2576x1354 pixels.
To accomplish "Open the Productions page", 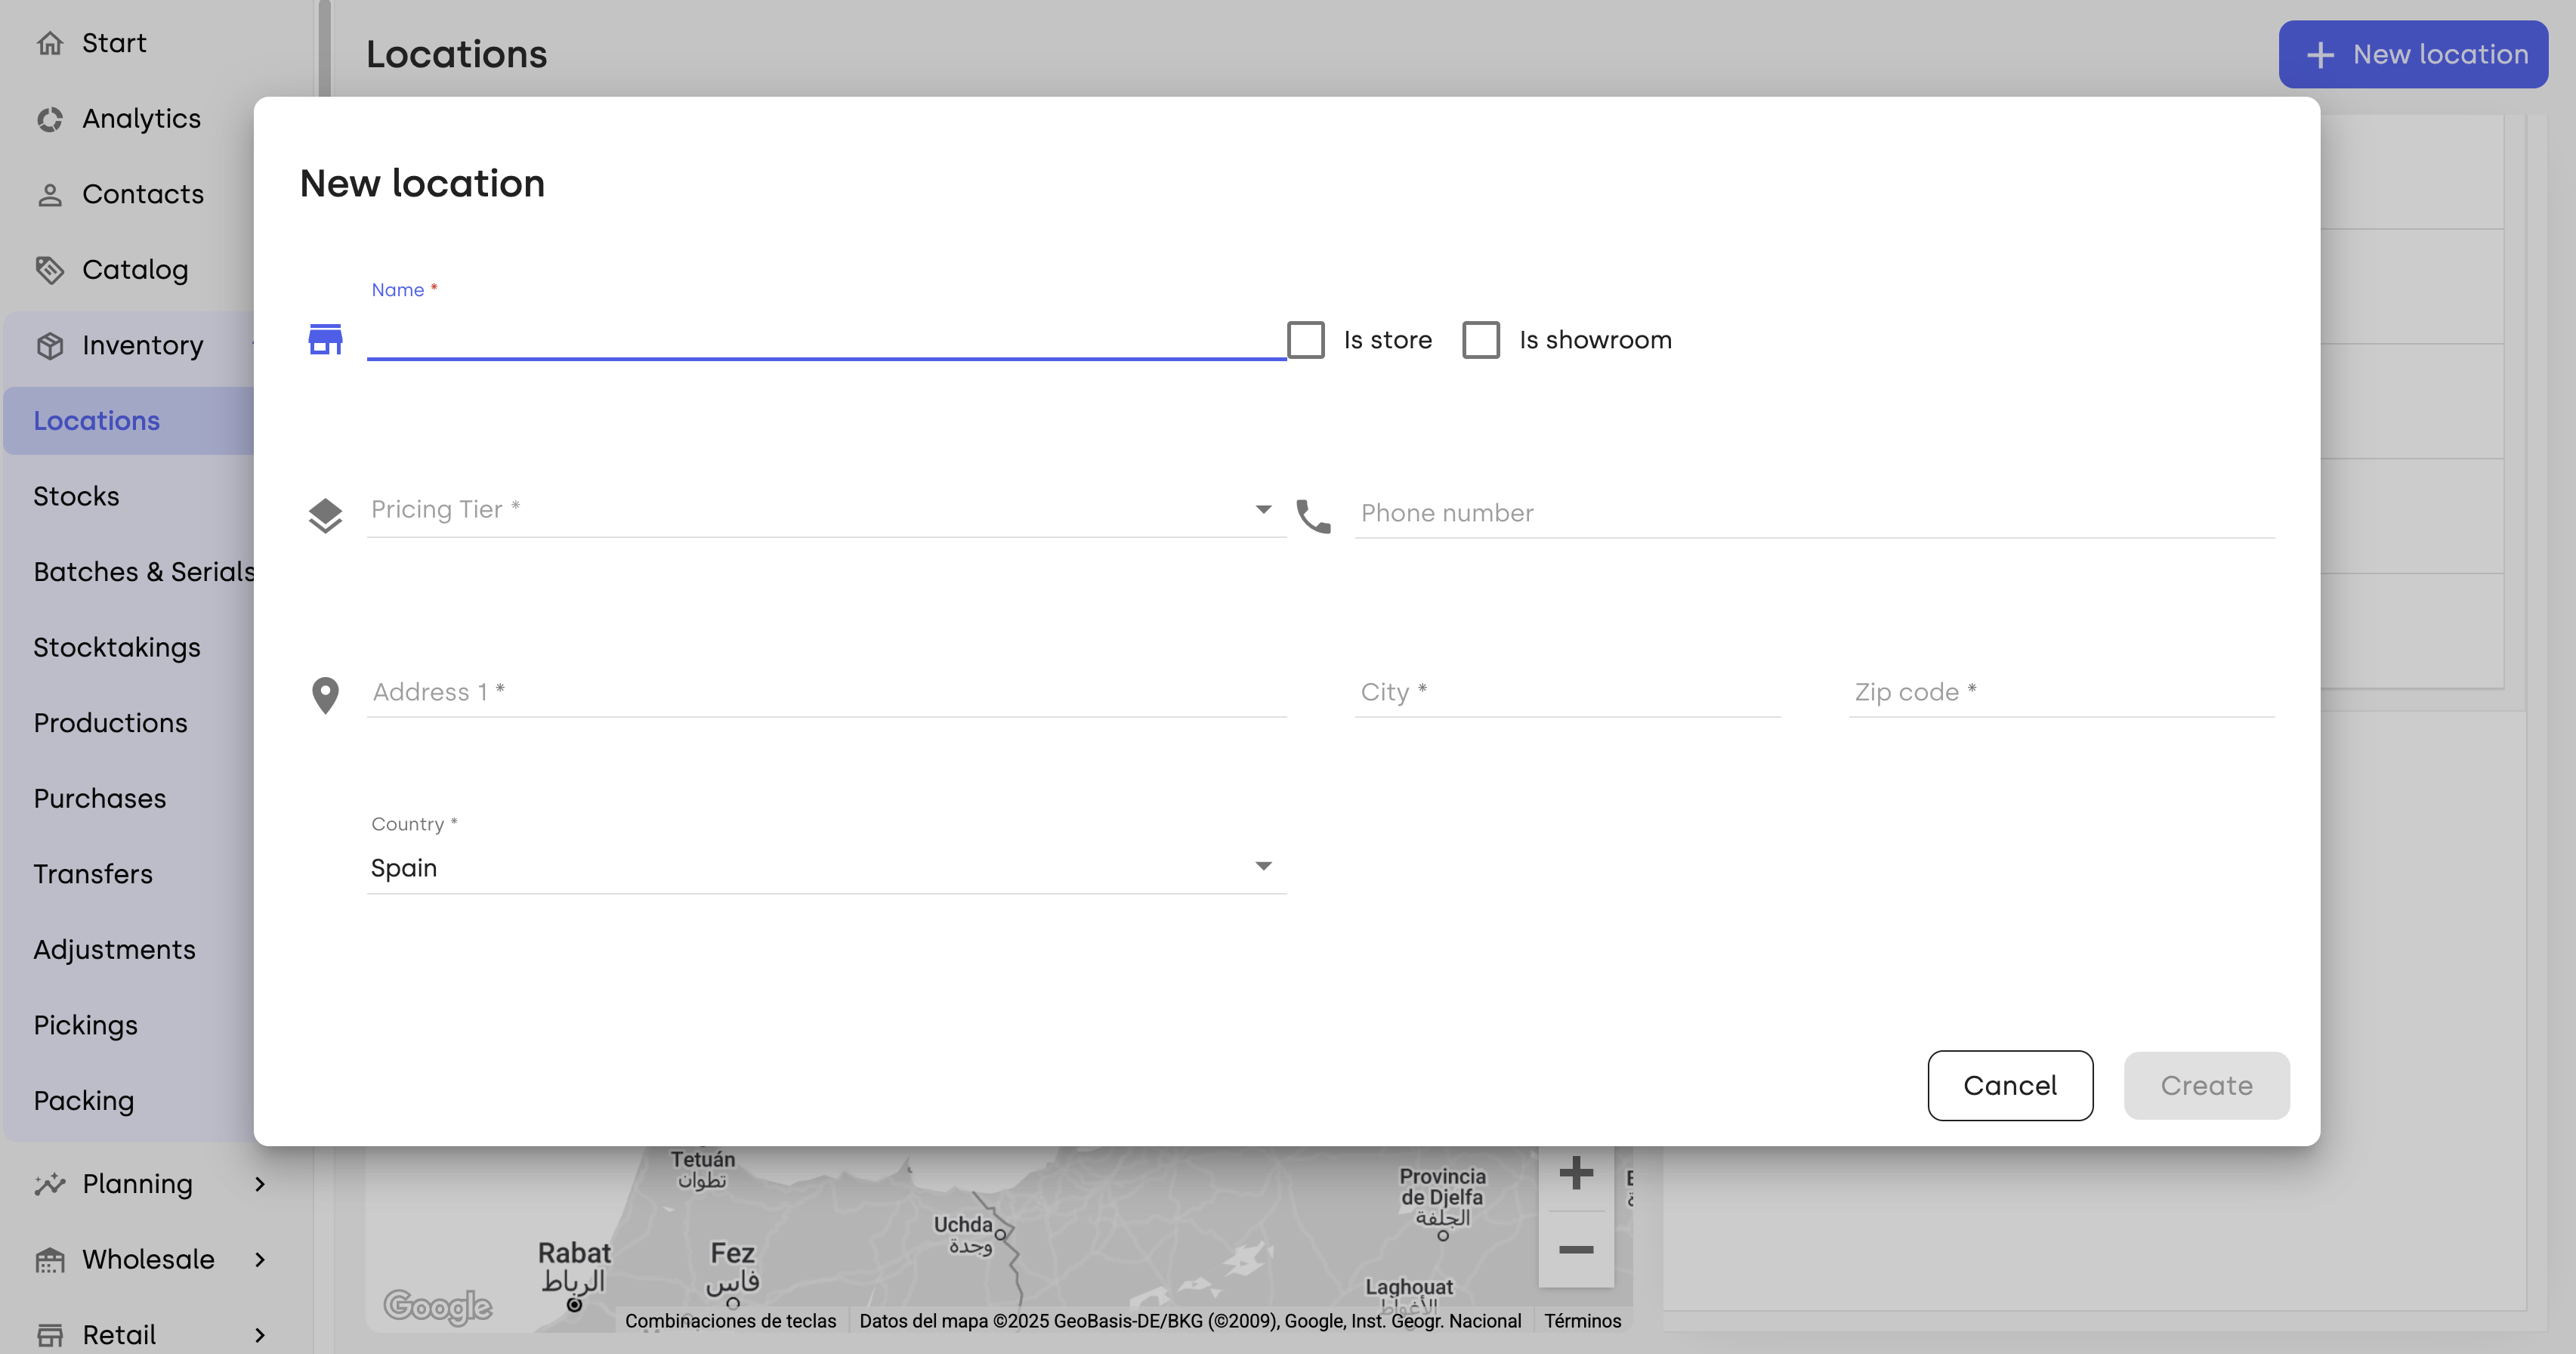I will tap(110, 723).
